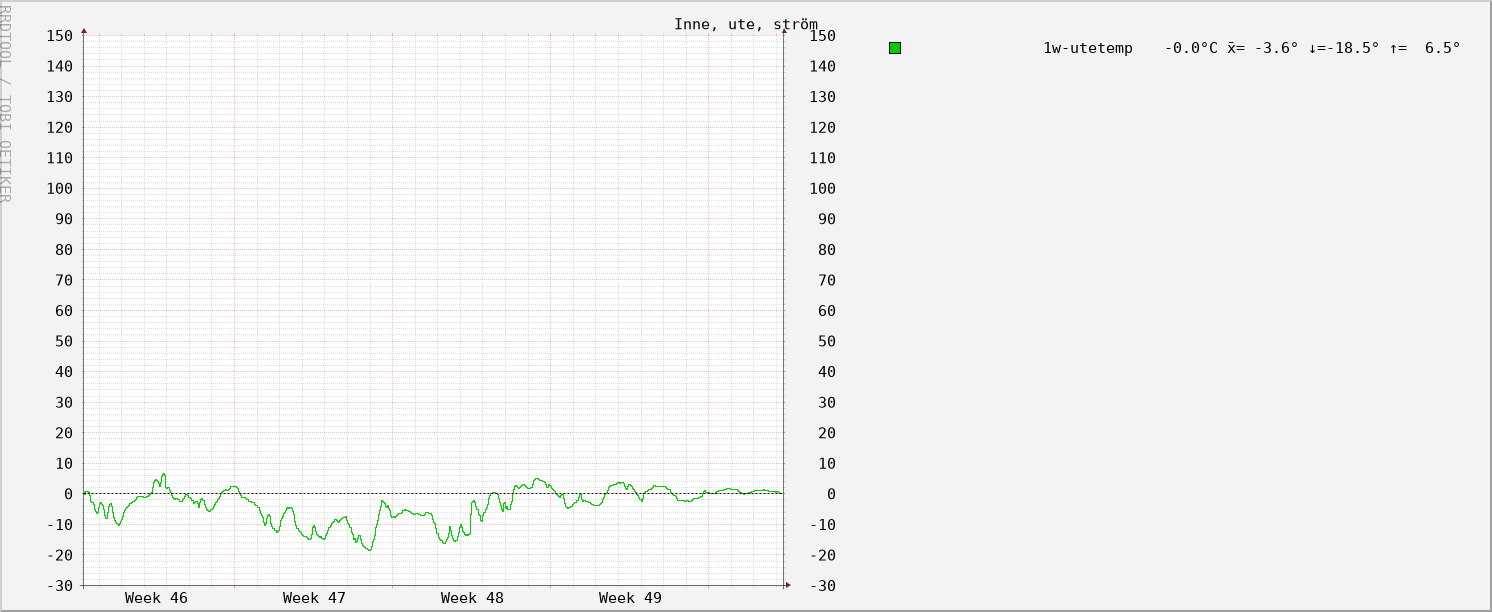Image resolution: width=1492 pixels, height=612 pixels.
Task: Click the red arrow atop the left y-axis
Action: [84, 31]
